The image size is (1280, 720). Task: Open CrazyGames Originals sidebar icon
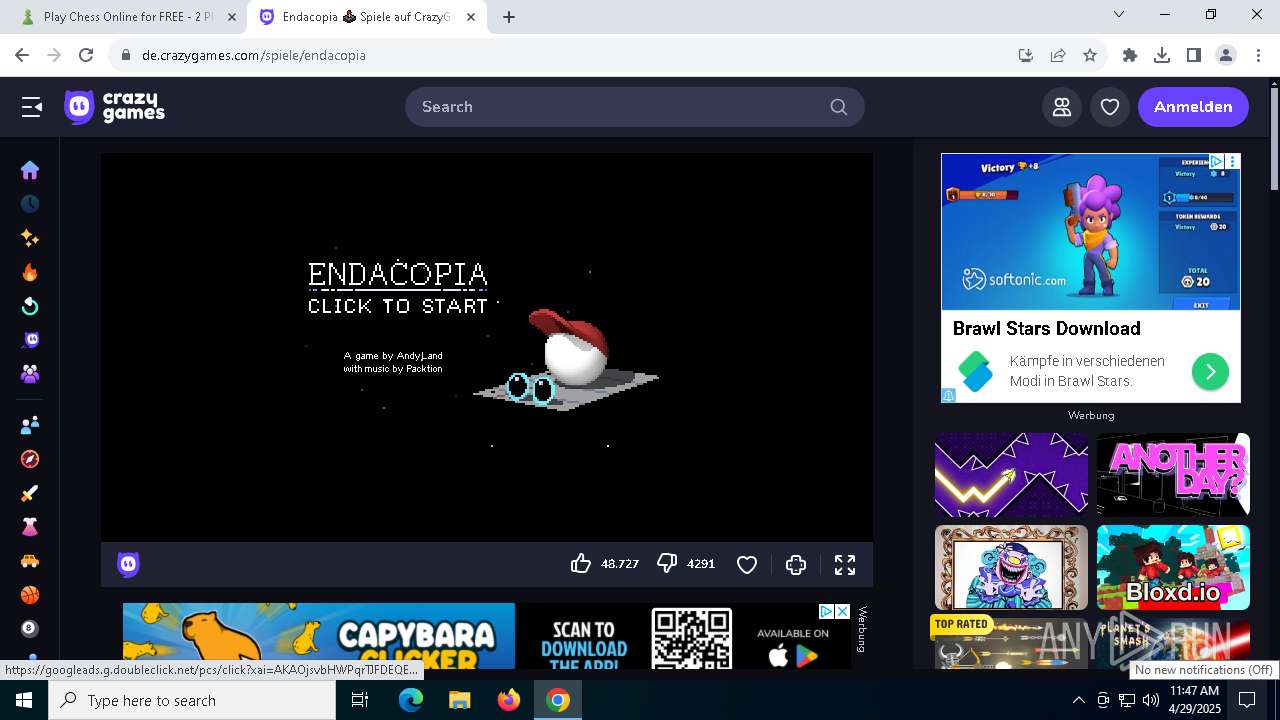pos(30,340)
